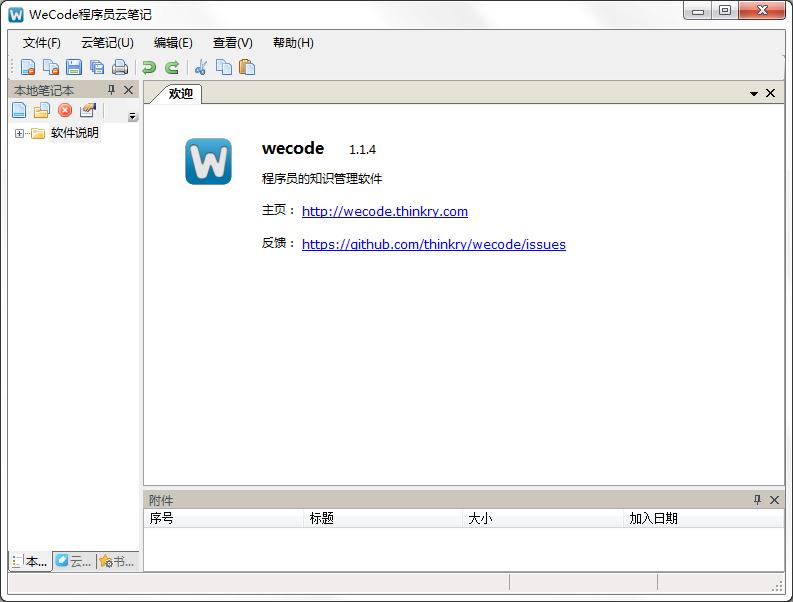The image size is (793, 602).
Task: Click the Save floppy disk toolbar icon
Action: point(74,68)
